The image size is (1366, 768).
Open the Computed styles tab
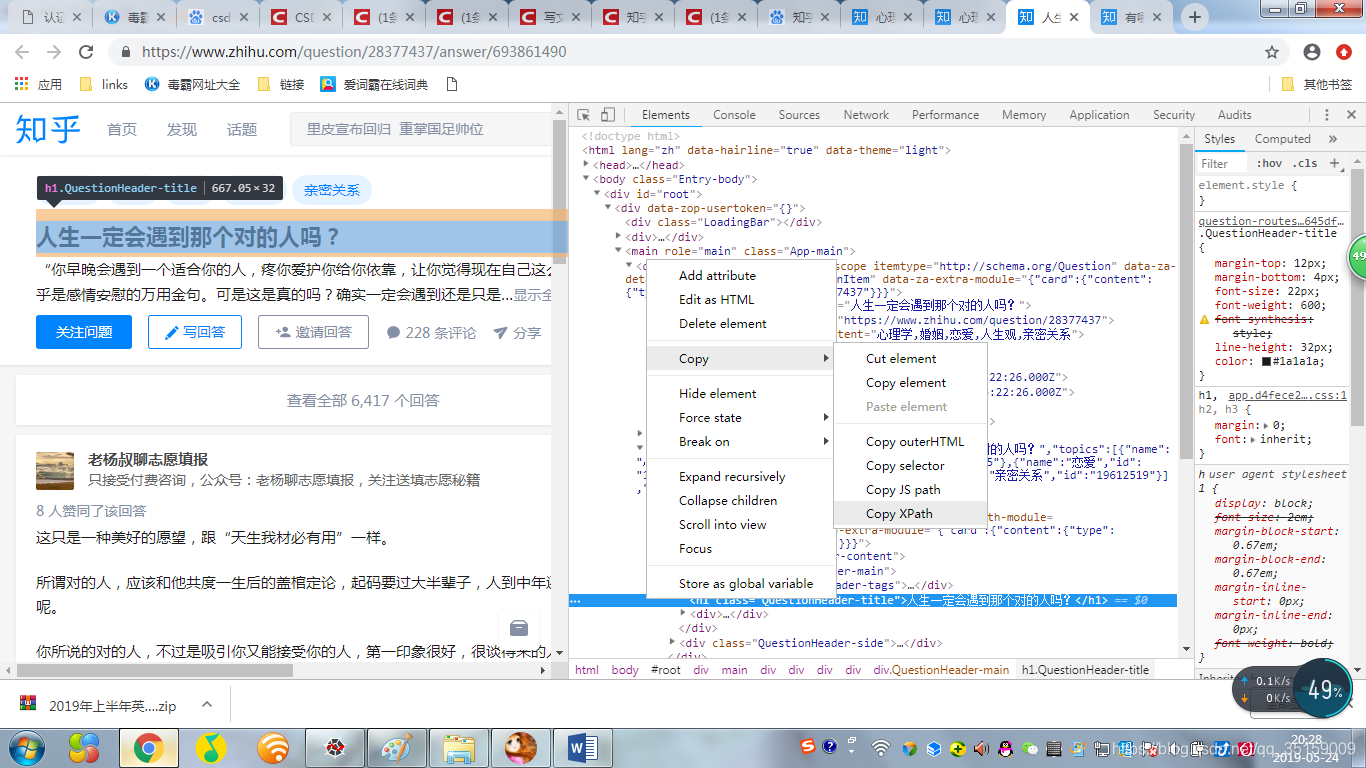coord(1282,139)
